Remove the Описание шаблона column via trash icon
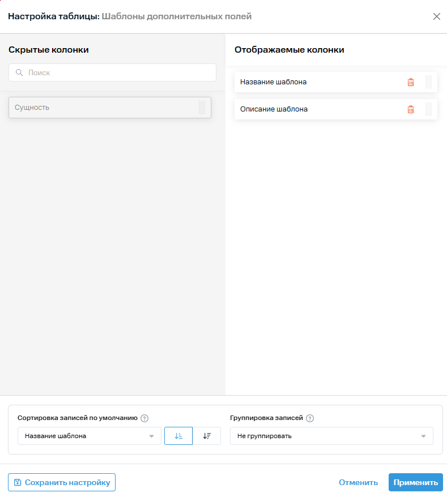The width and height of the screenshot is (447, 497). click(411, 109)
